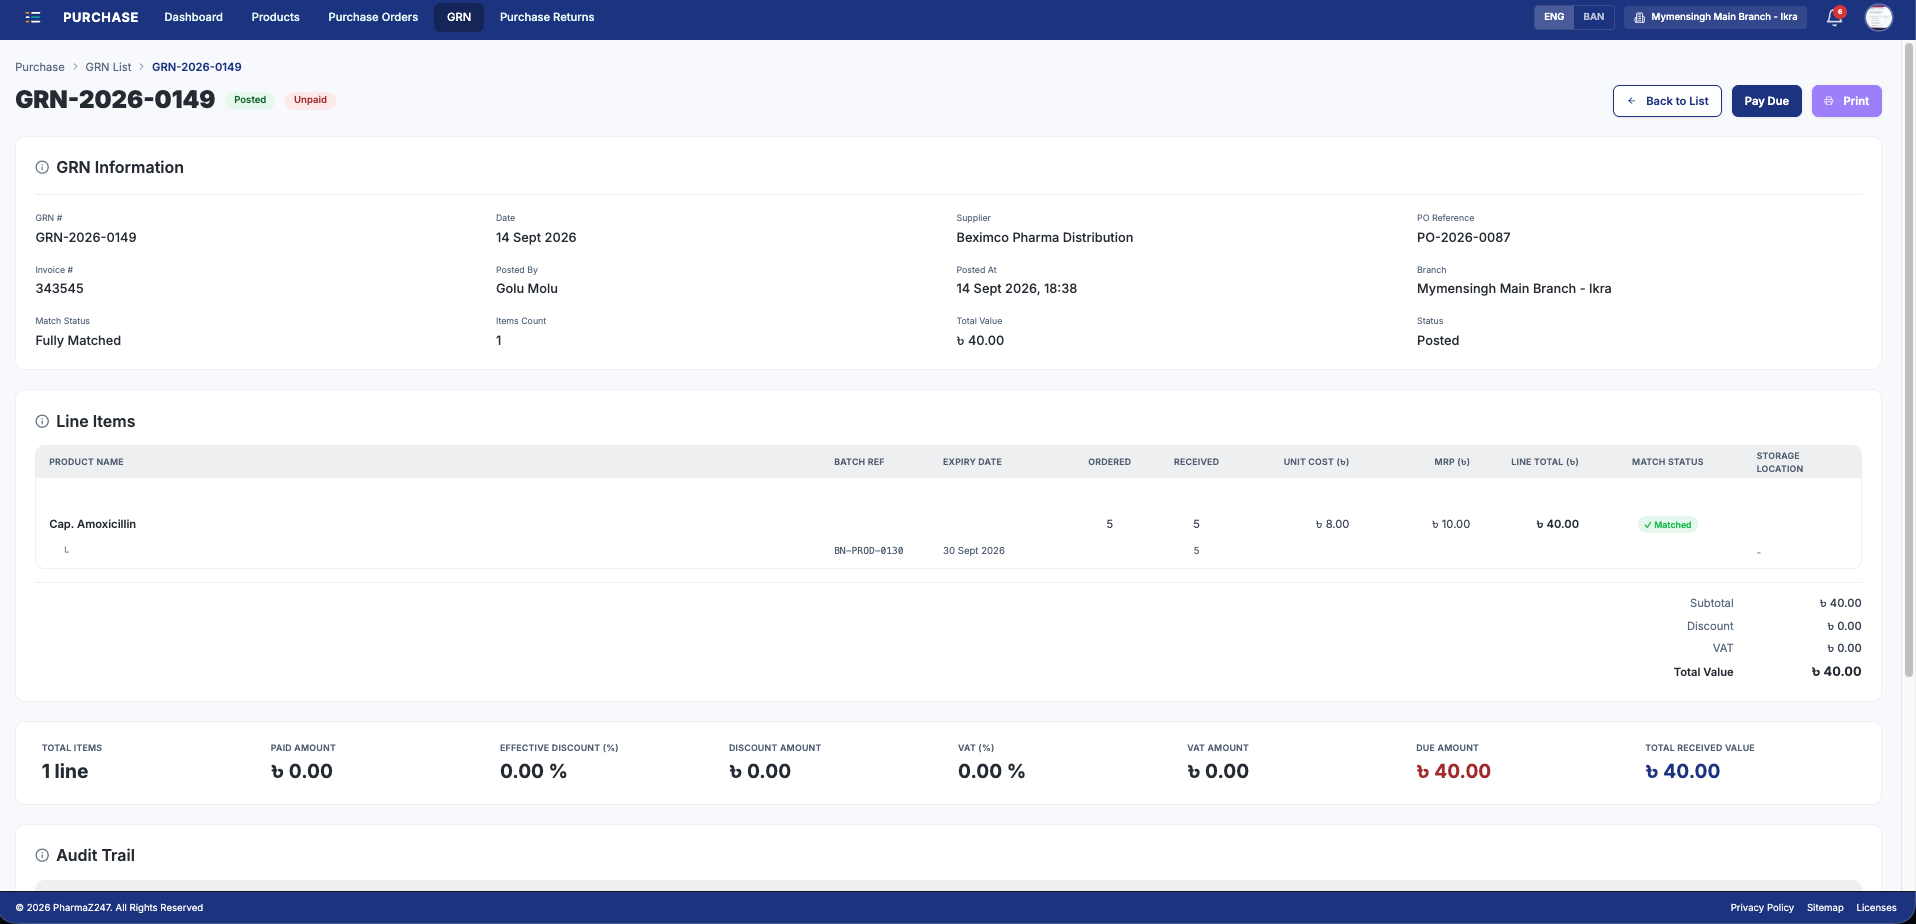Click the invoice number 343545
This screenshot has height=924, width=1916.
coord(60,288)
